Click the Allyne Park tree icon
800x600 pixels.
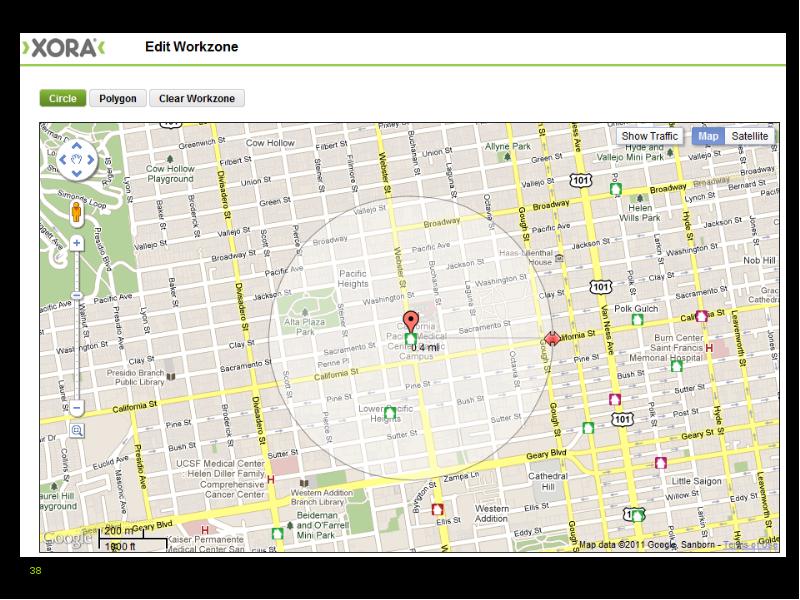[x=507, y=157]
